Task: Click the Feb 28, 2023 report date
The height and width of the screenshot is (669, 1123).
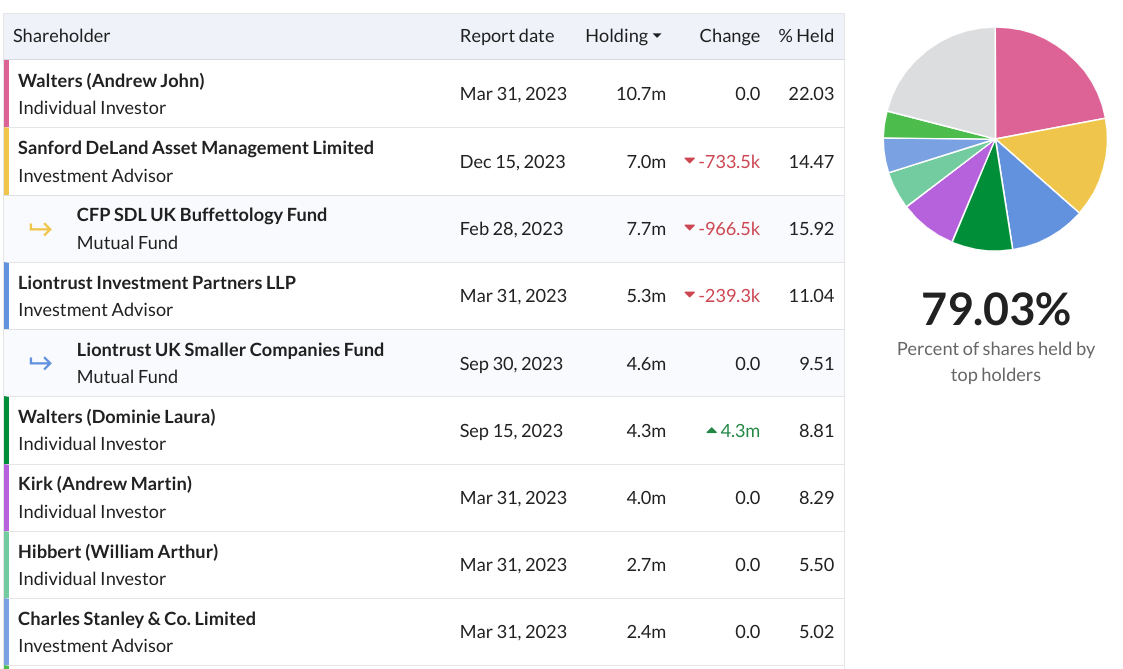Action: click(x=511, y=228)
